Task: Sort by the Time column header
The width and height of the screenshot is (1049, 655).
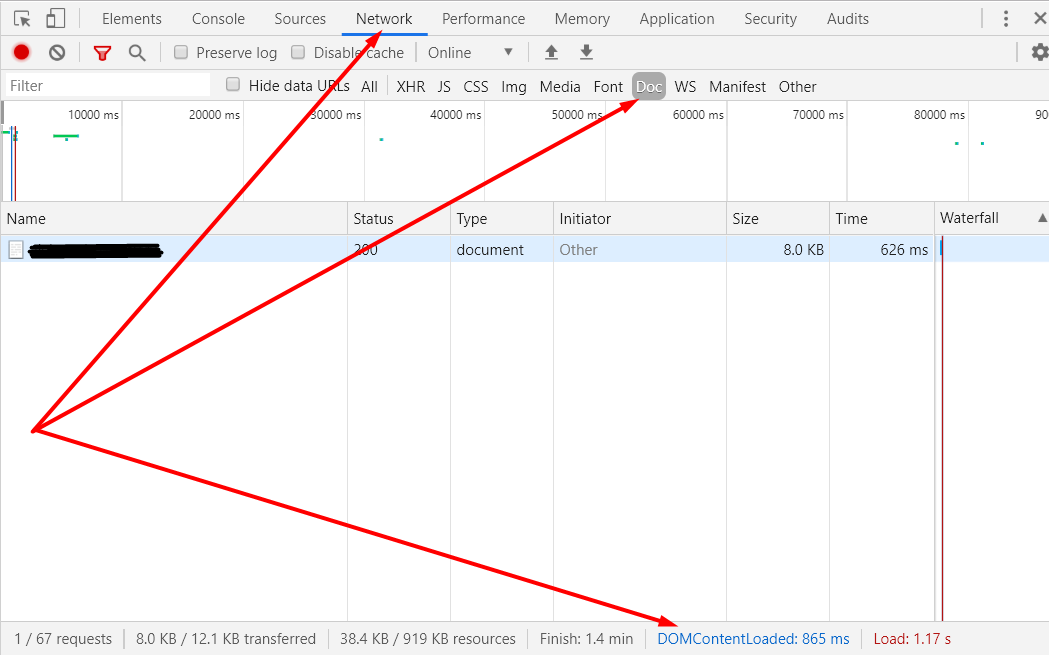Action: click(881, 219)
